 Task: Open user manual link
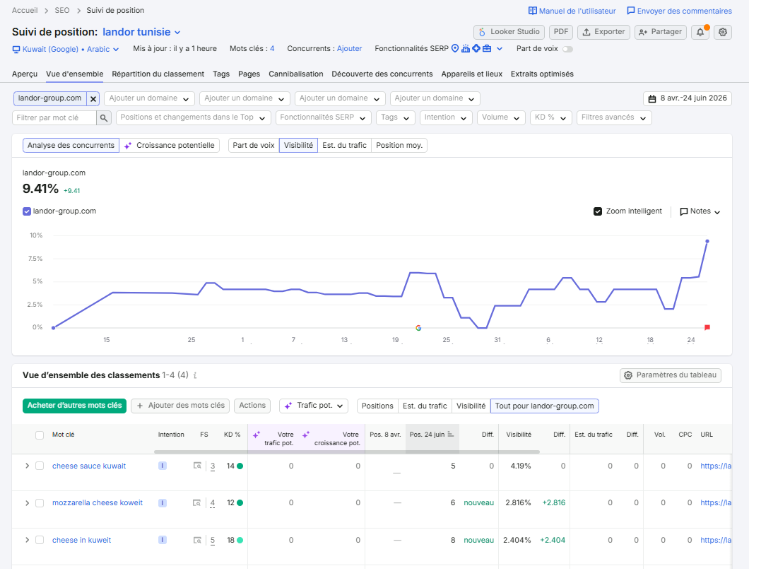(572, 11)
